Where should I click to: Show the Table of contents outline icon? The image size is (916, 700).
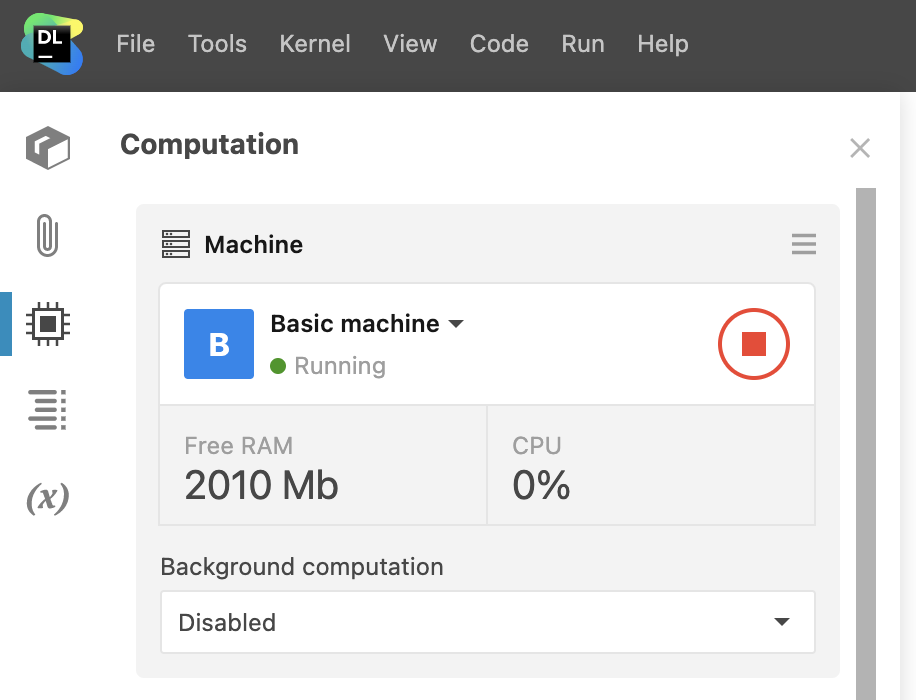[47, 410]
